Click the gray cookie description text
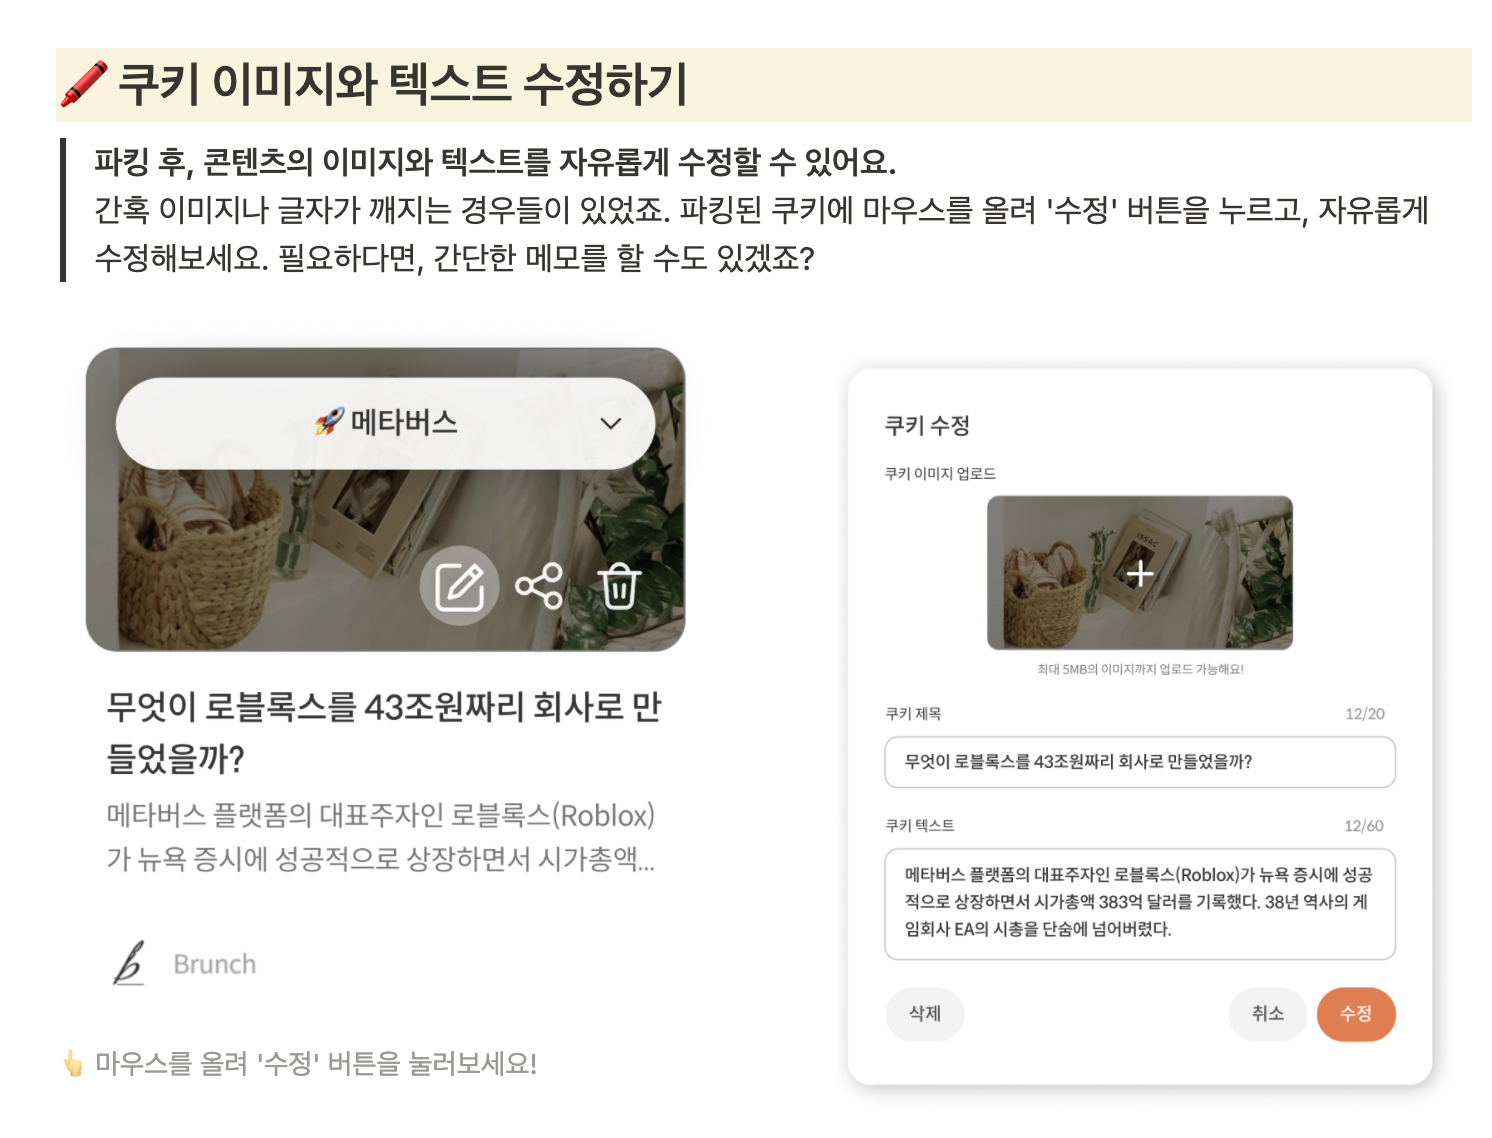1492x1138 pixels. (x=381, y=837)
